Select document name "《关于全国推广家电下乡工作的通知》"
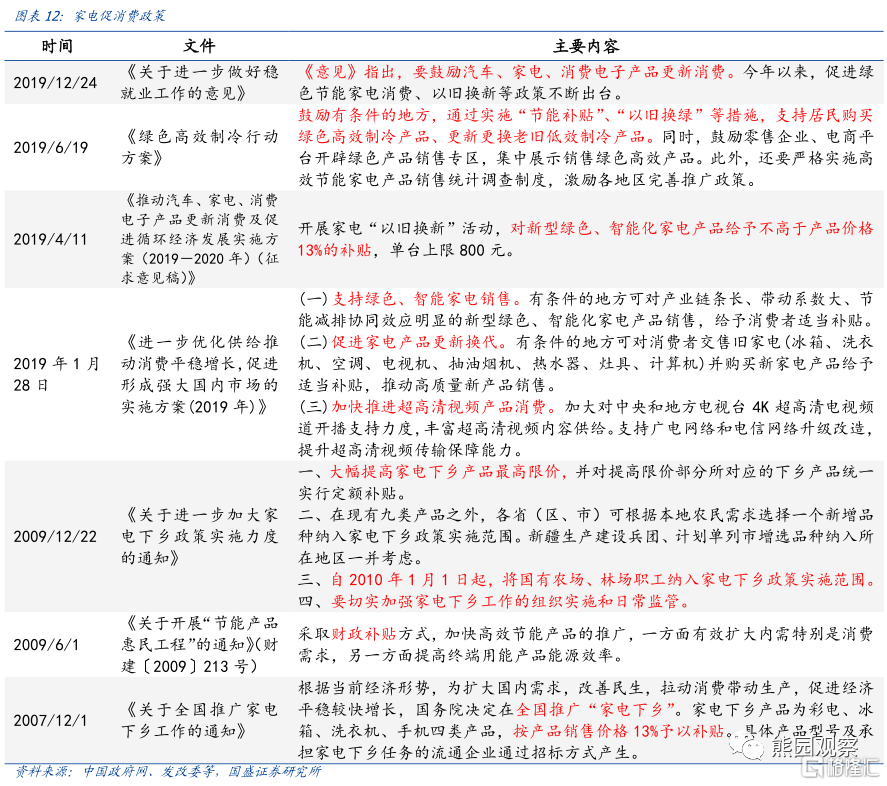 [200, 720]
